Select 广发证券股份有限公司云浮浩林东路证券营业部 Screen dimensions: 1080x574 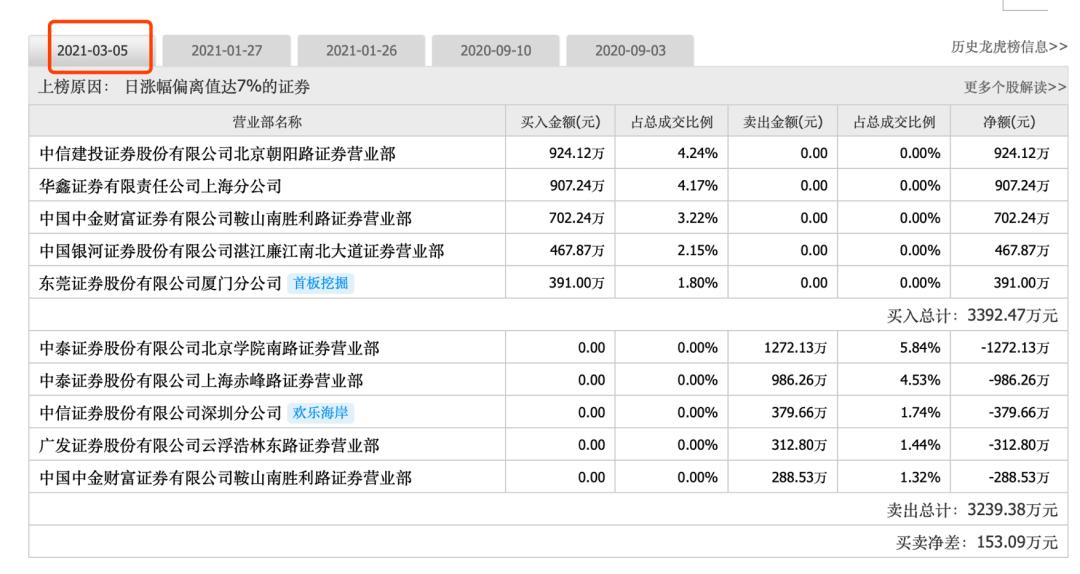(209, 444)
